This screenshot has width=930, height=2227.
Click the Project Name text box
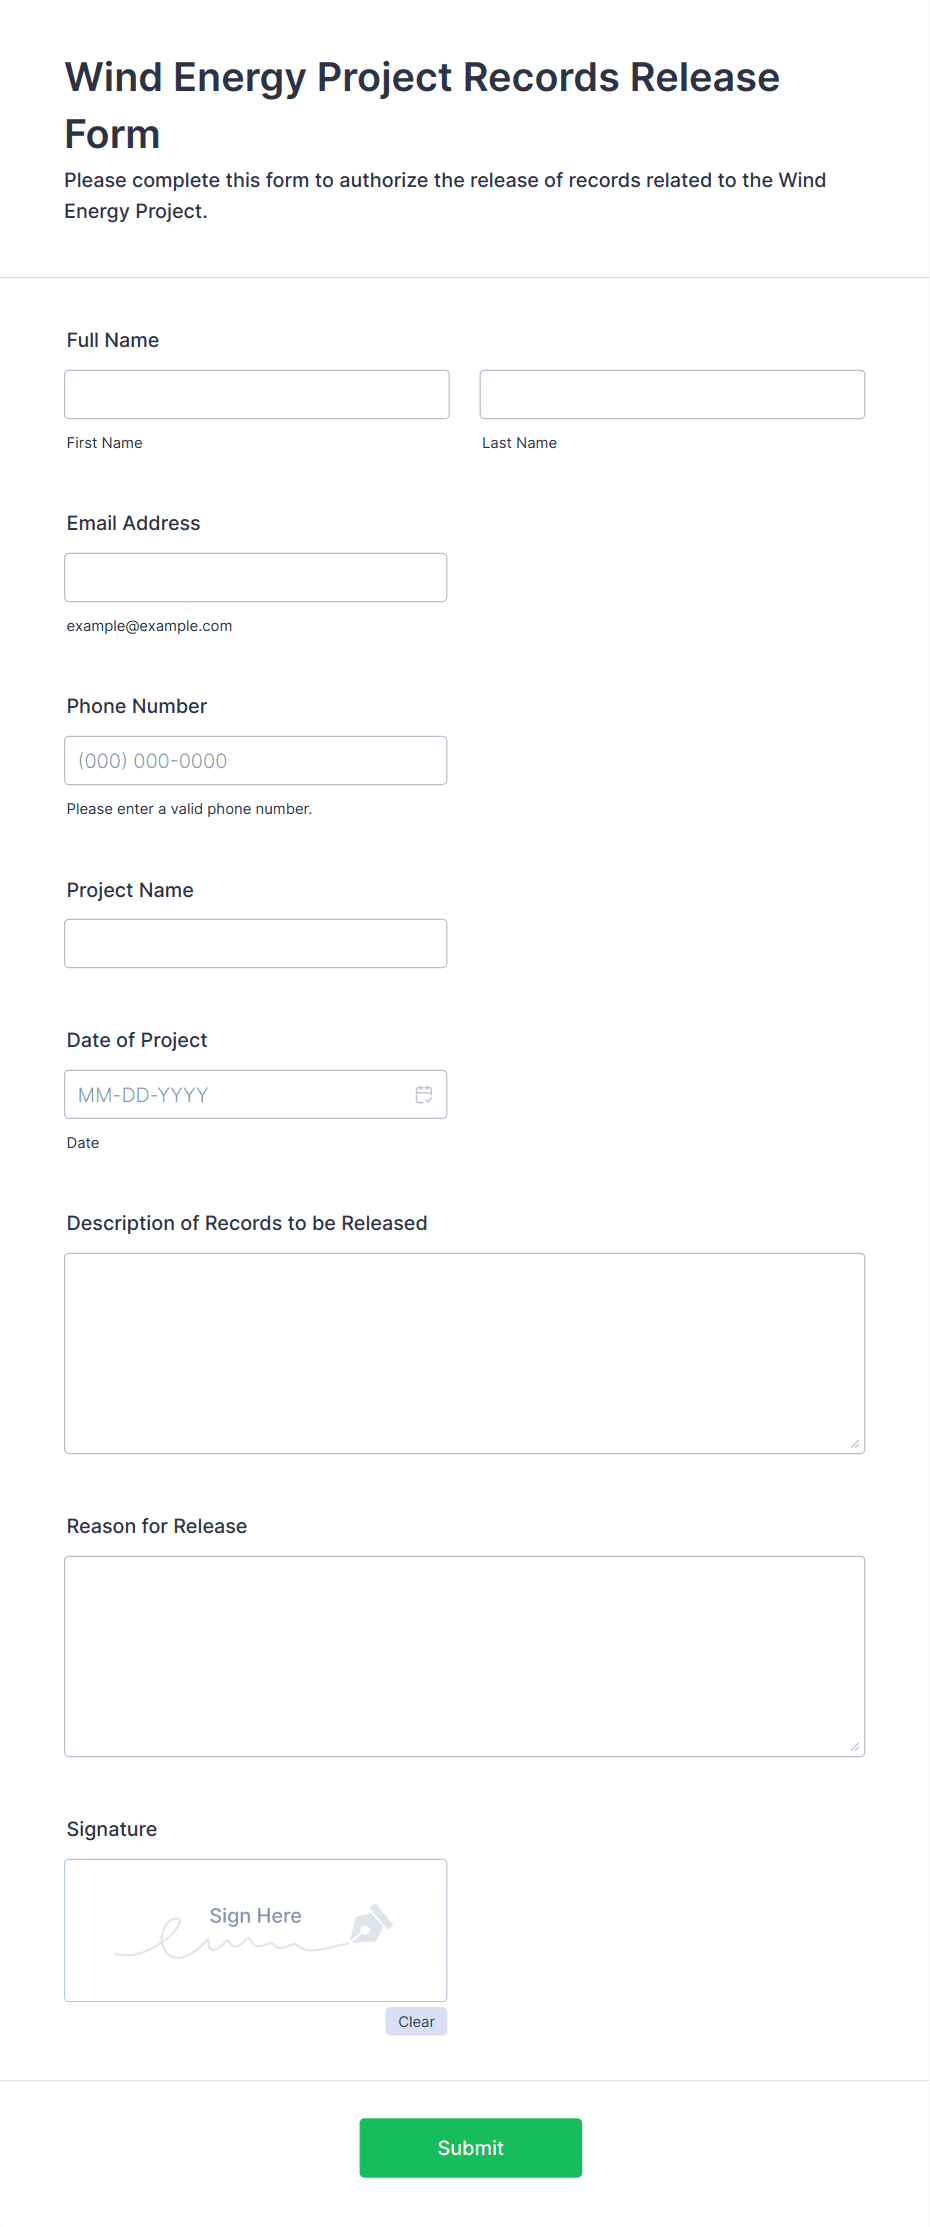[x=256, y=943]
